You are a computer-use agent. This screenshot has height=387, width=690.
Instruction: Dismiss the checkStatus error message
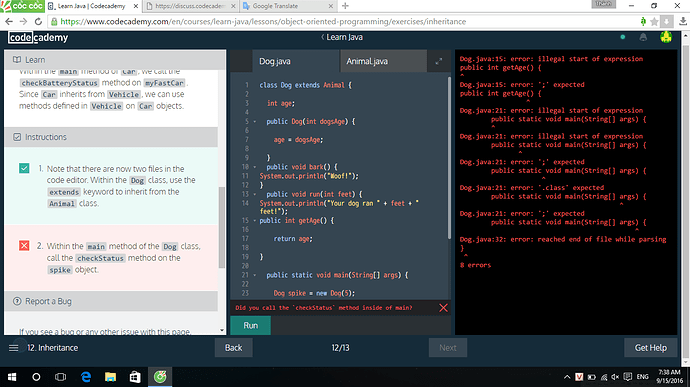443,308
